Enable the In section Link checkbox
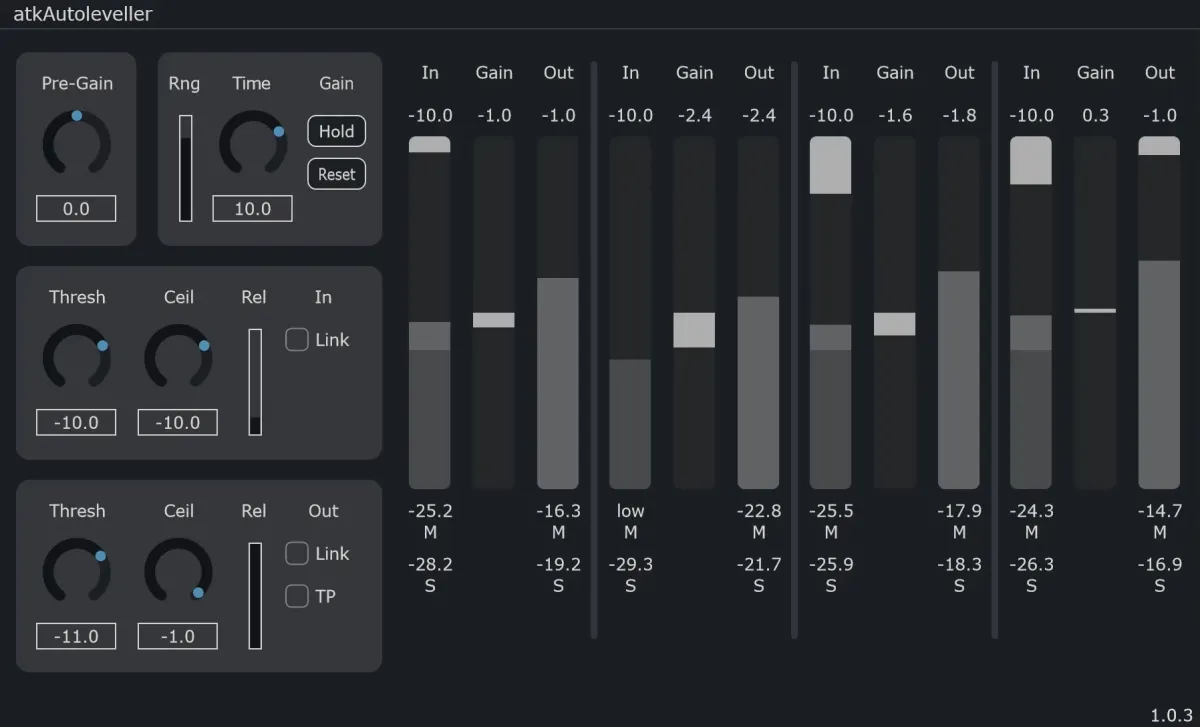The image size is (1200, 727). 297,340
